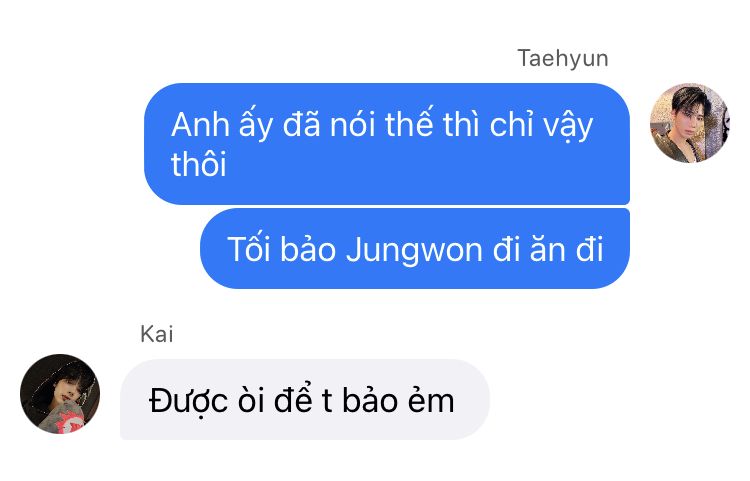
Task: Select the message 'Anh ấy đã nói thế thì chỉ vậy thôi'
Action: pos(386,144)
